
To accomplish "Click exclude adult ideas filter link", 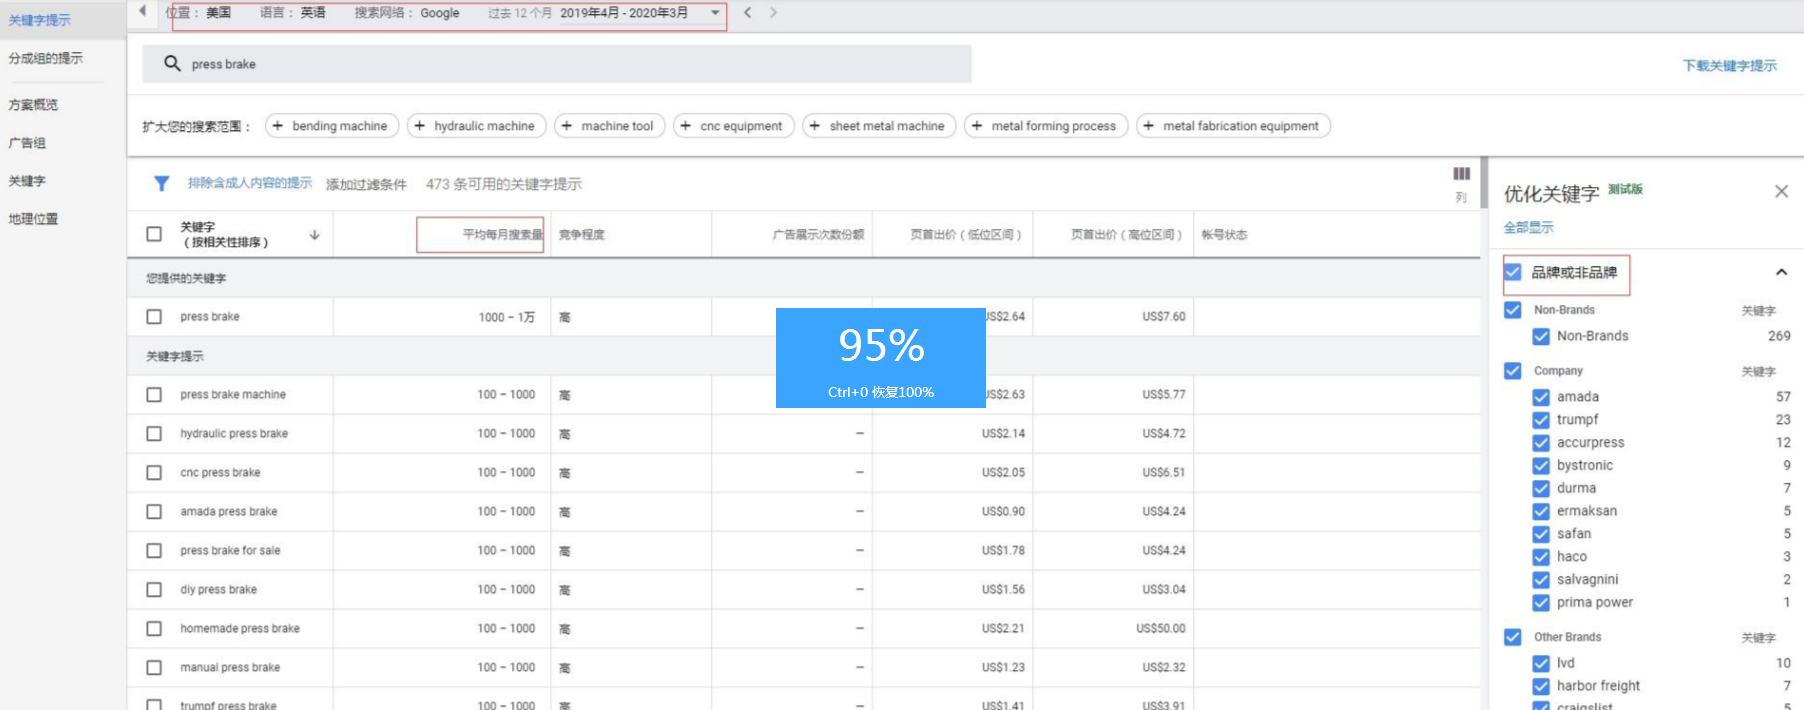I will 250,183.
